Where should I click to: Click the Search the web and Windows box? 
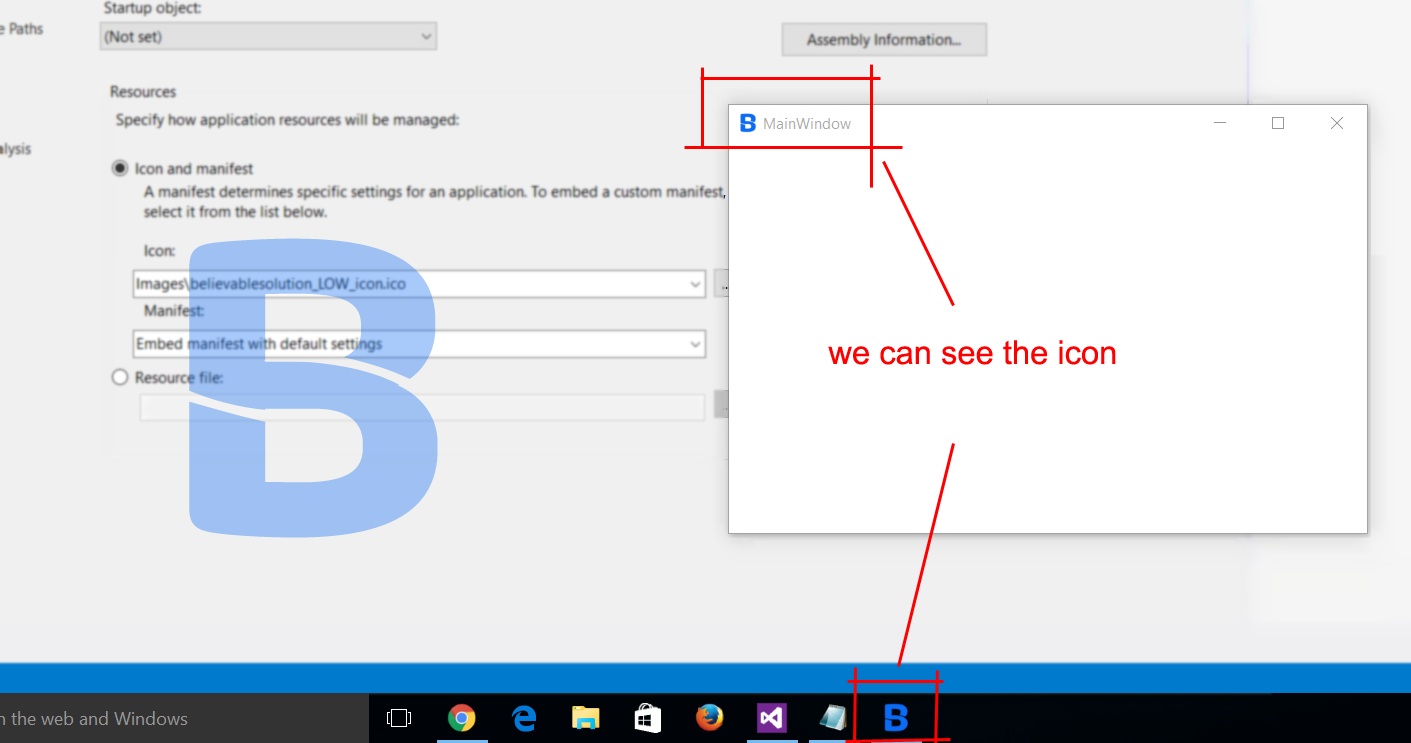click(180, 717)
